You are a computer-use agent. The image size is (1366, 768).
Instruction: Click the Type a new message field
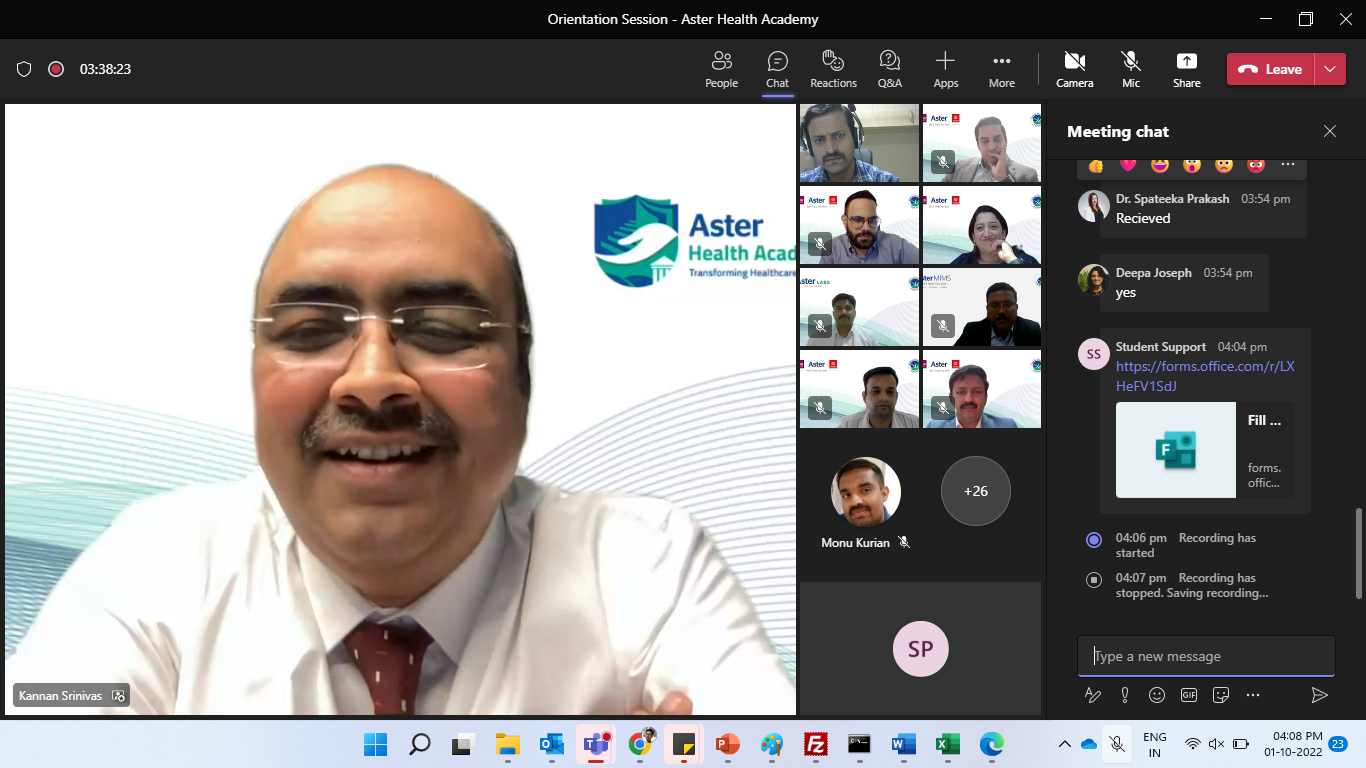pos(1206,656)
